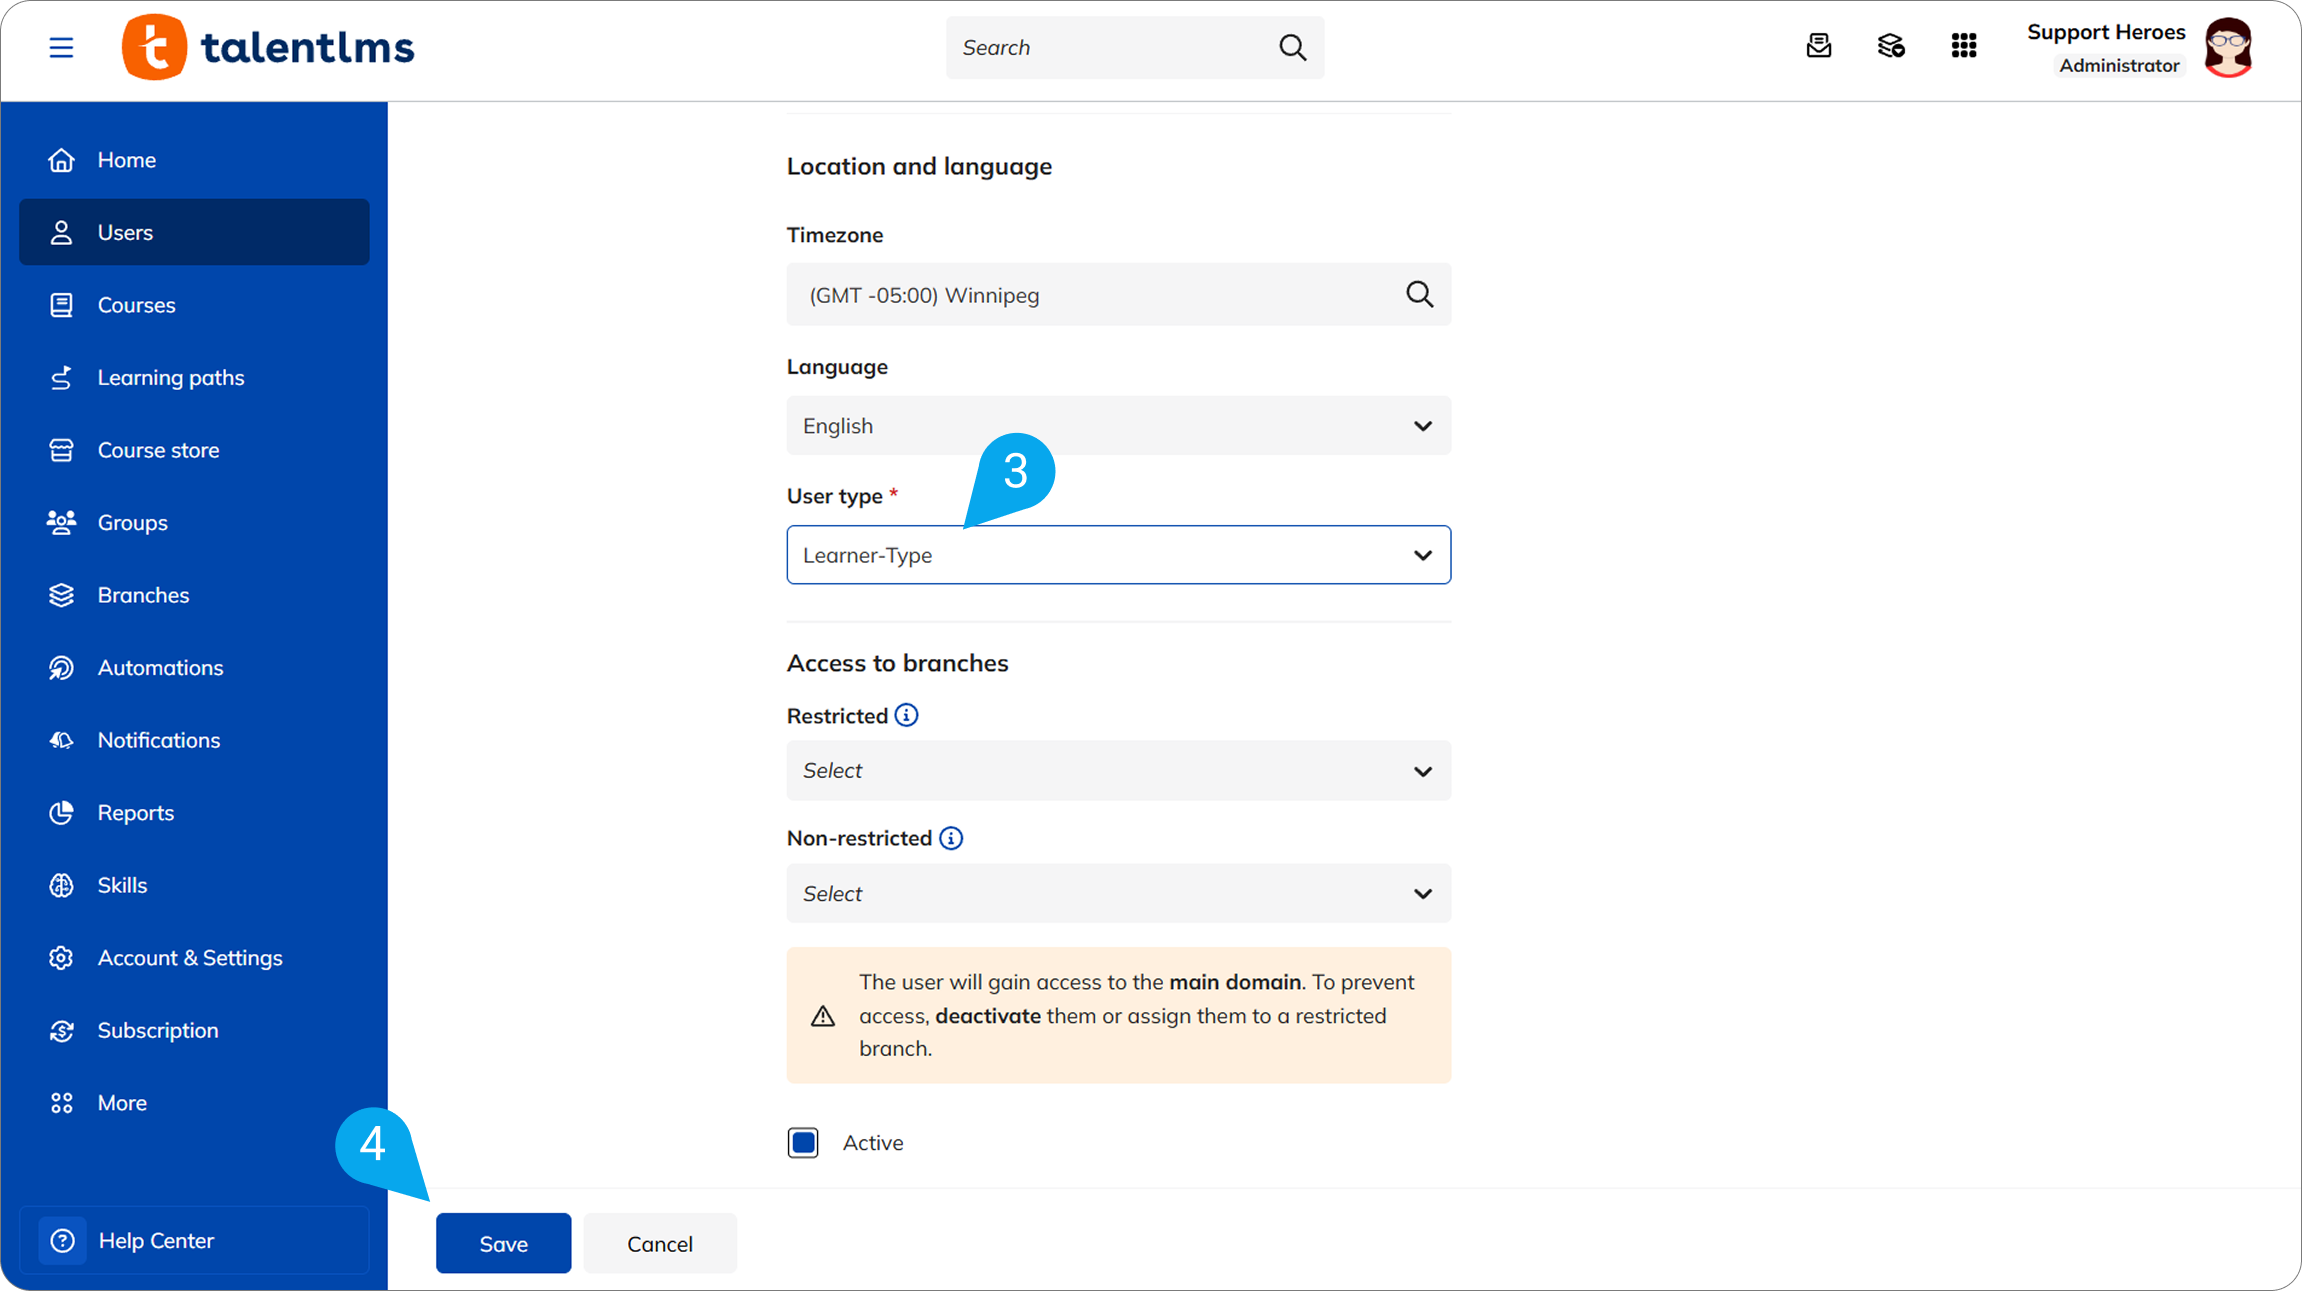2302x1291 pixels.
Task: Cancel editing the user
Action: (660, 1243)
